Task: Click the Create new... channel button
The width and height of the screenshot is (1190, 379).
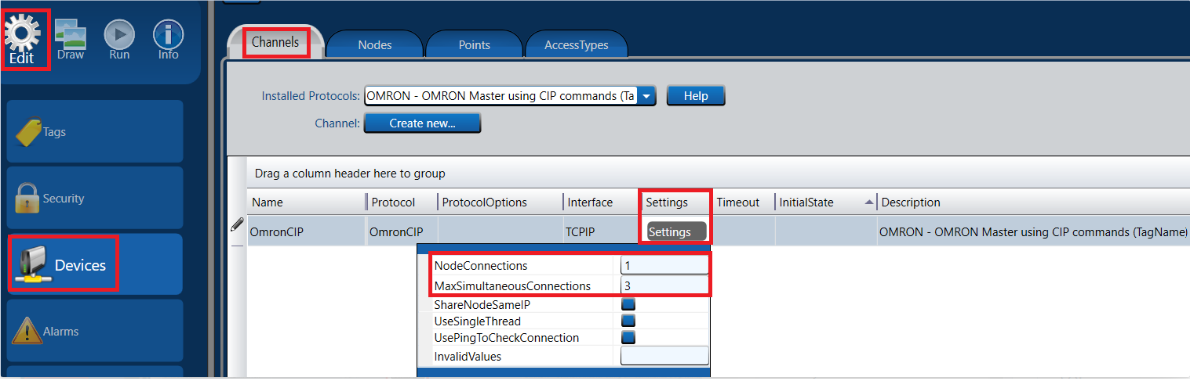Action: [x=422, y=122]
